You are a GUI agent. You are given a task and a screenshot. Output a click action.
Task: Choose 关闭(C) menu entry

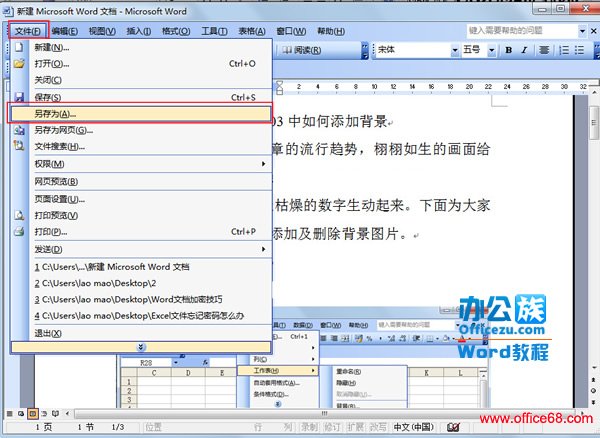click(141, 80)
